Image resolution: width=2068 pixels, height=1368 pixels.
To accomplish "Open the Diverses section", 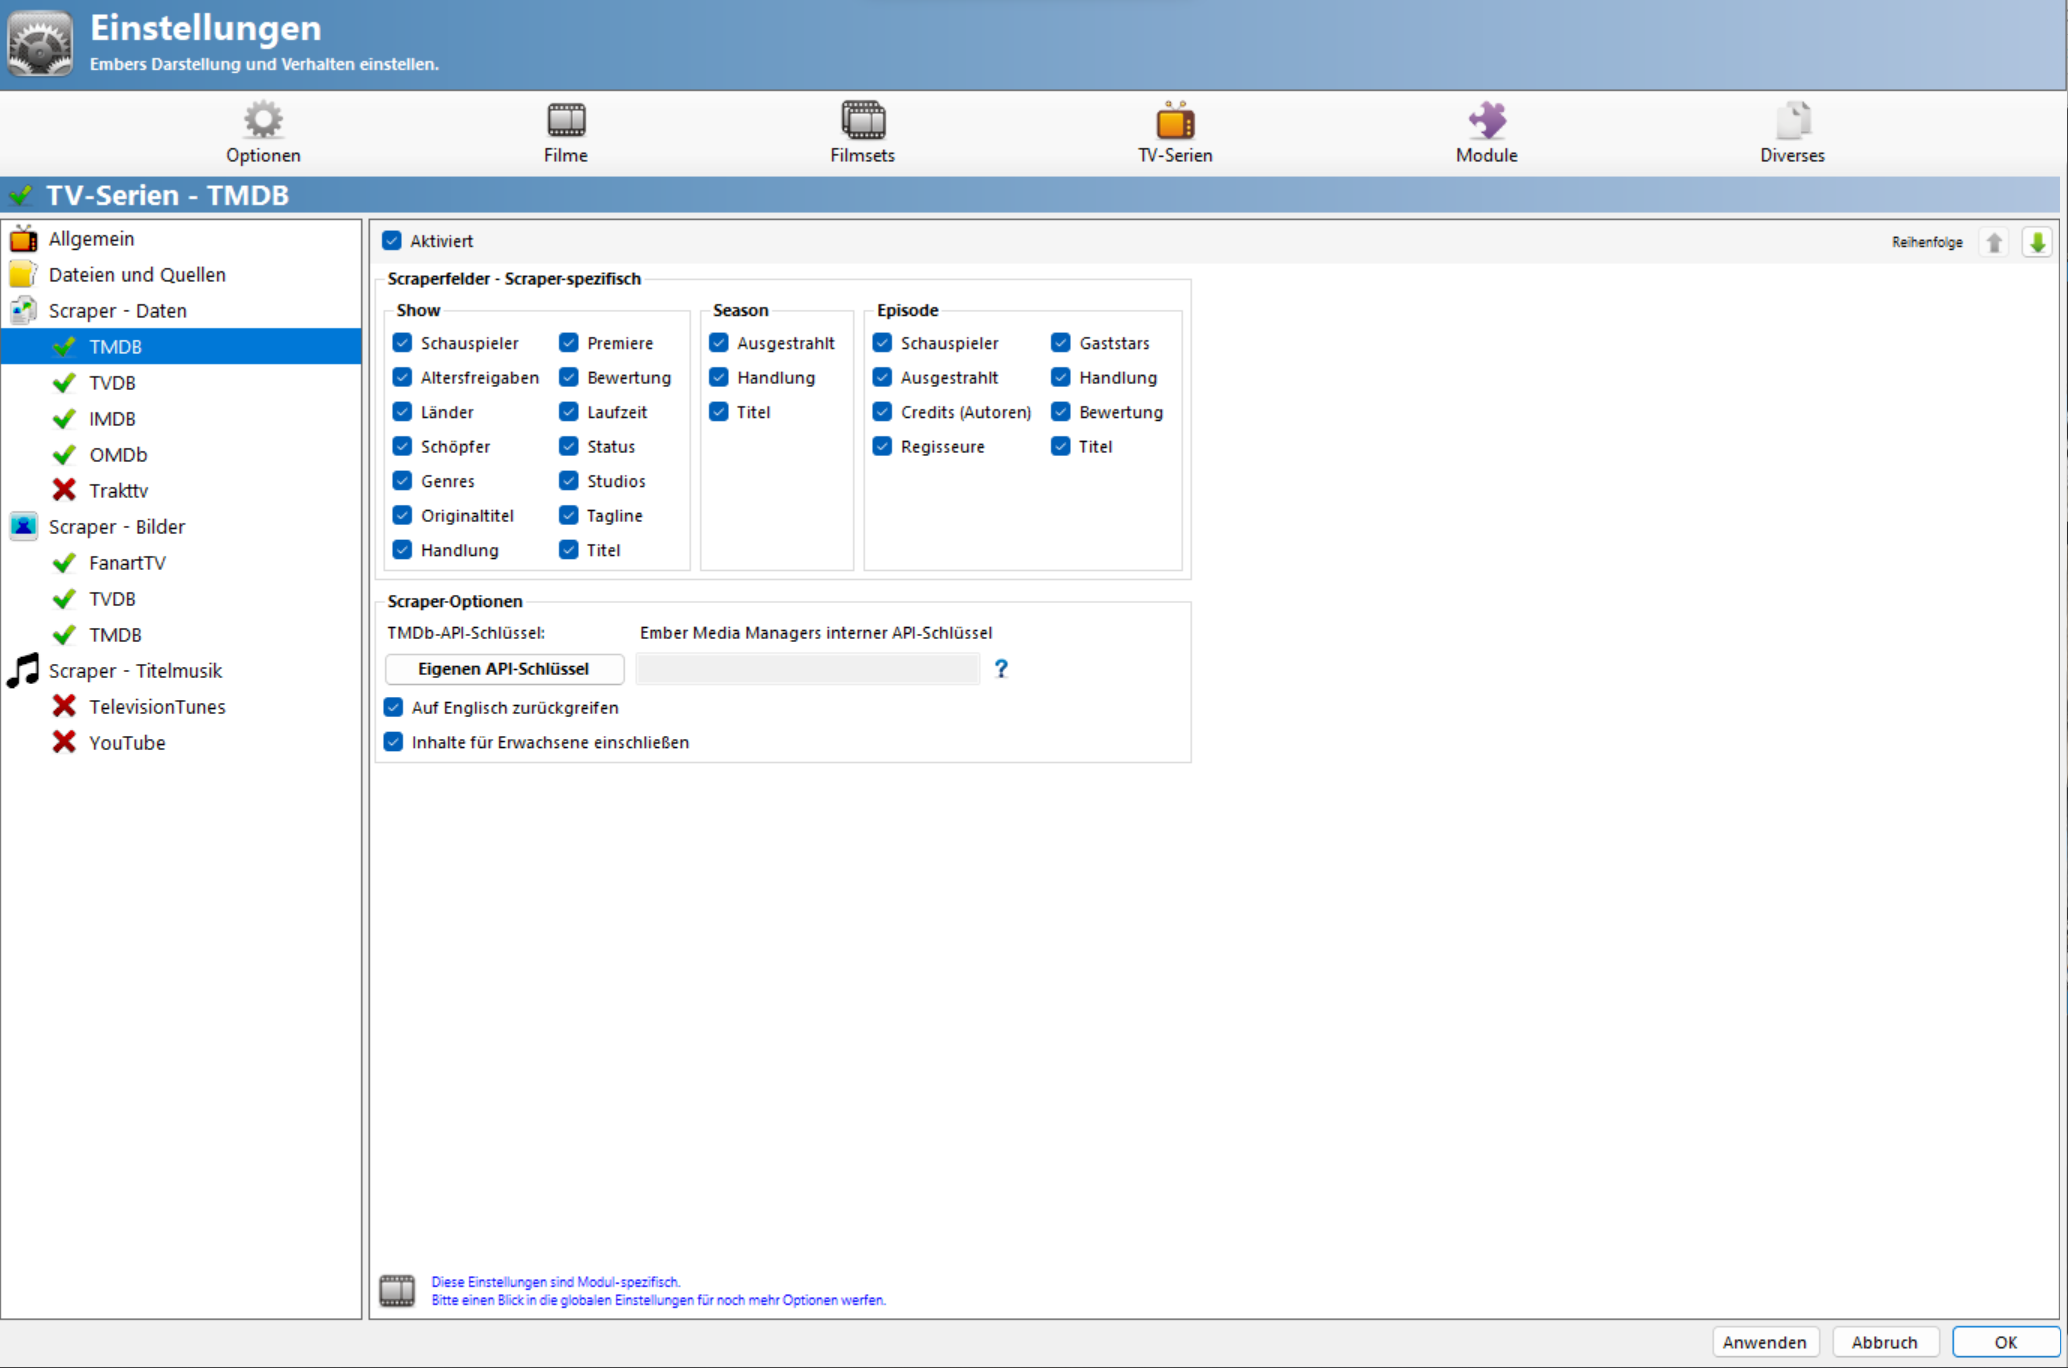I will point(1792,132).
